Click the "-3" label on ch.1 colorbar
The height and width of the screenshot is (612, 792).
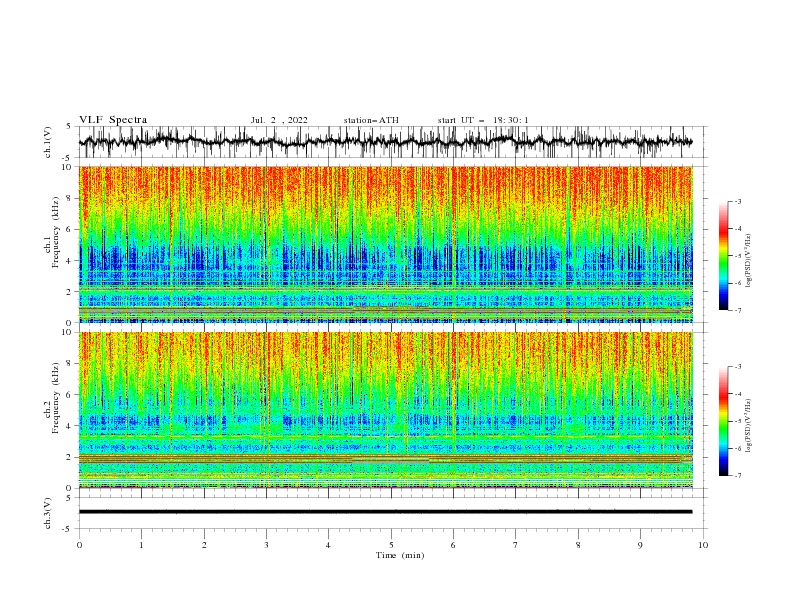click(737, 201)
